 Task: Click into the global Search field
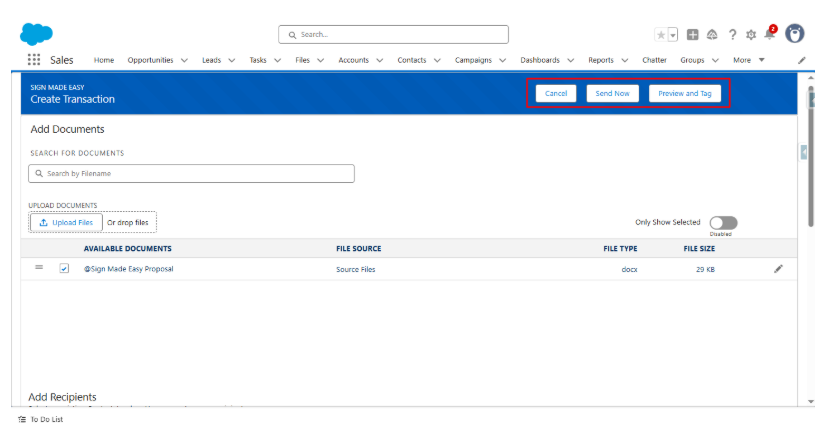pos(393,34)
